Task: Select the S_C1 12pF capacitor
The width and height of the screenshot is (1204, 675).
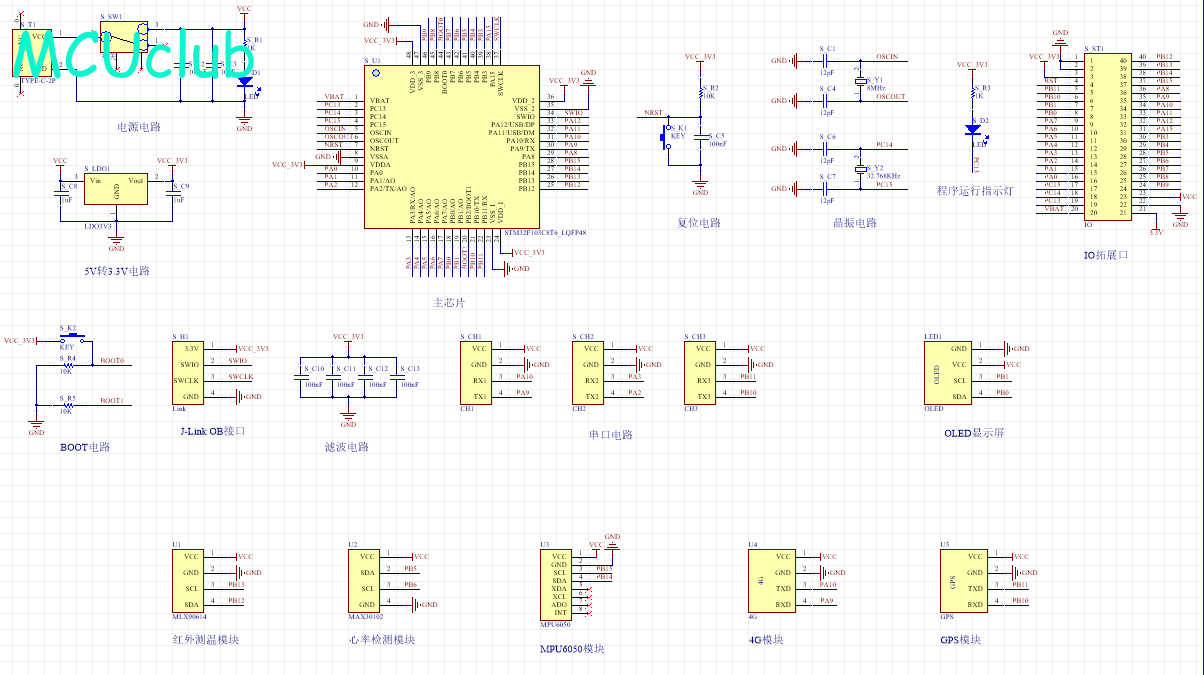Action: (826, 61)
